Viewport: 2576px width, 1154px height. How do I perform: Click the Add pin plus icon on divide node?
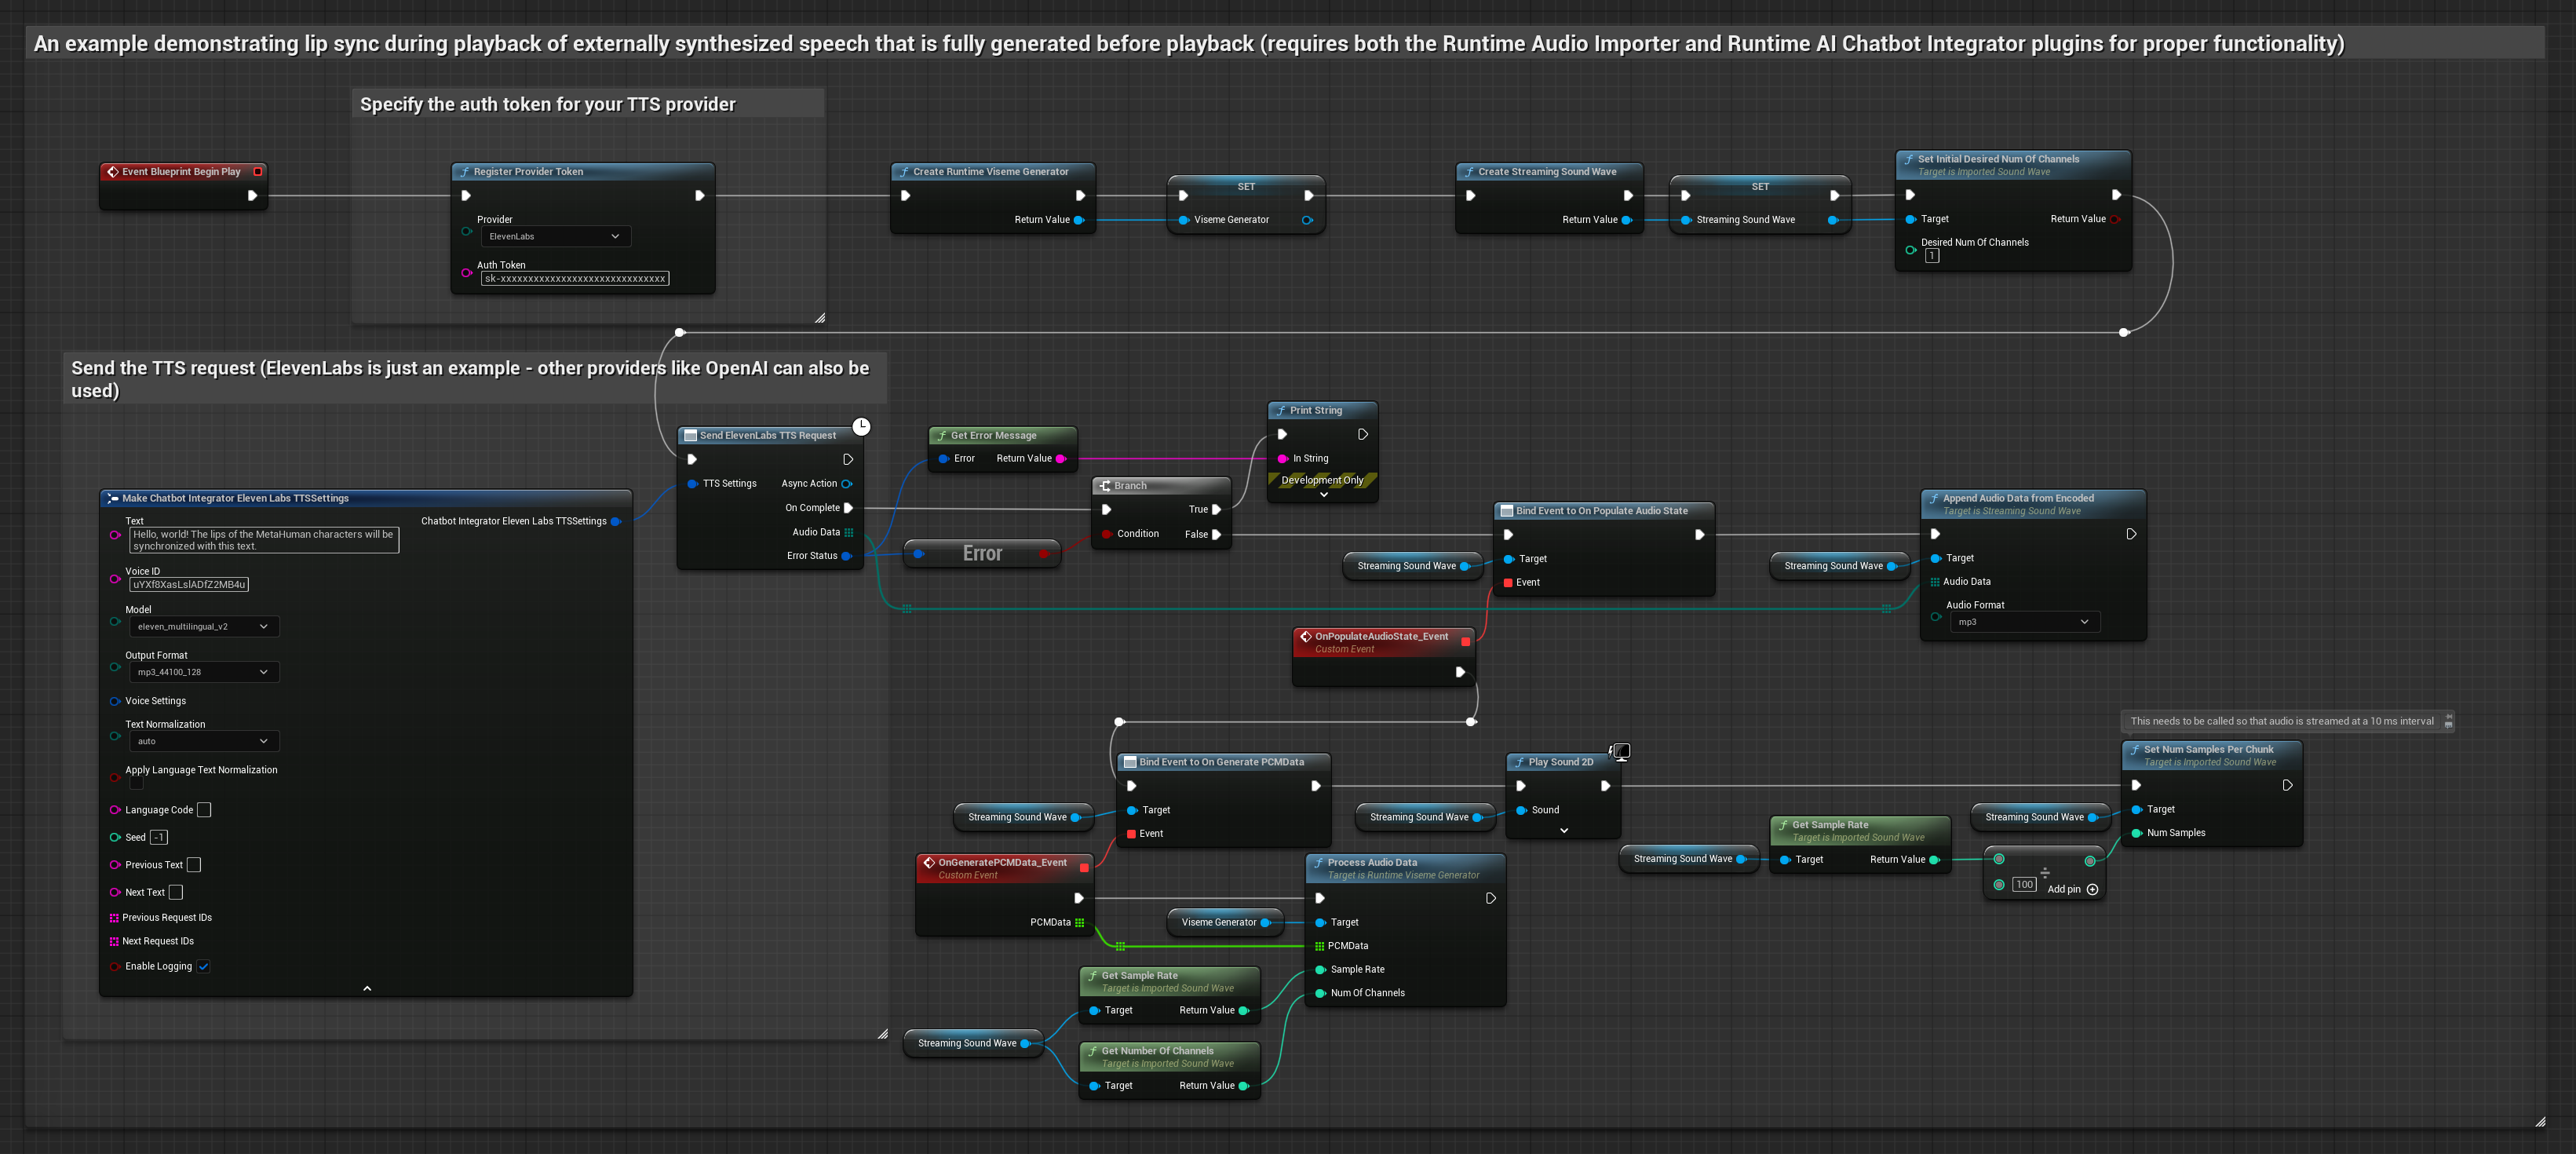click(x=2092, y=889)
